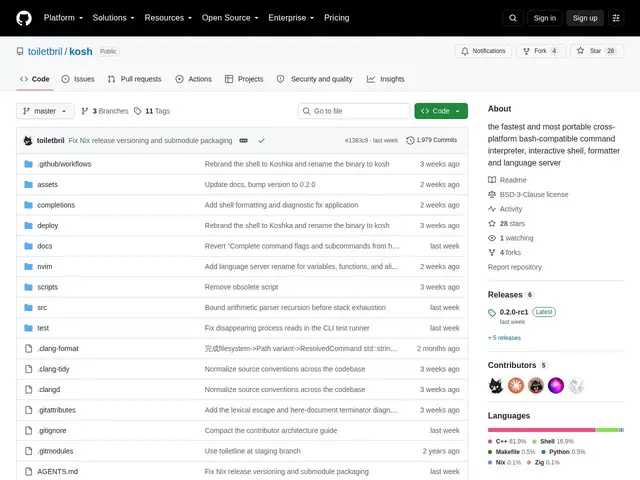
Task: Click the Shell segment of the languages bar
Action: [607, 430]
